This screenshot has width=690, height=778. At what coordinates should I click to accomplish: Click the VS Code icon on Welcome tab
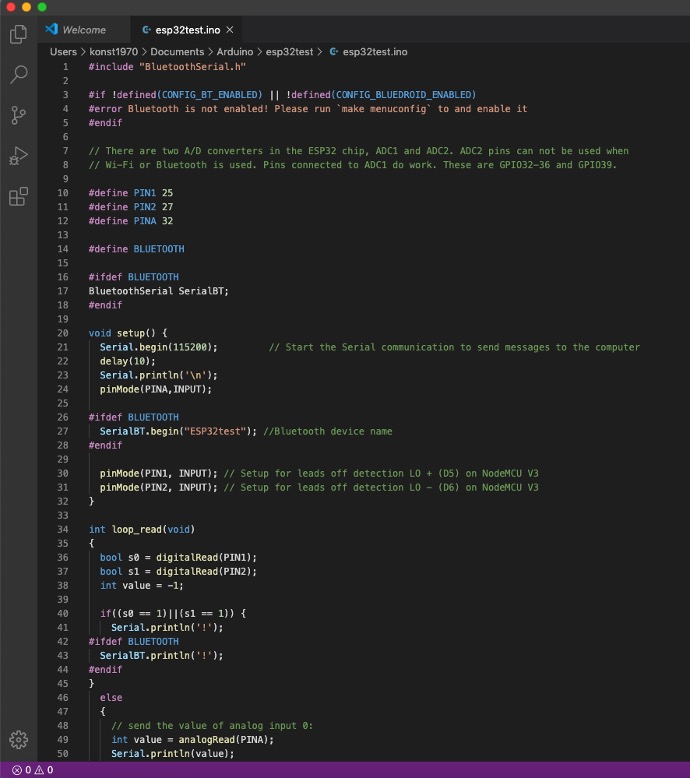pos(52,29)
